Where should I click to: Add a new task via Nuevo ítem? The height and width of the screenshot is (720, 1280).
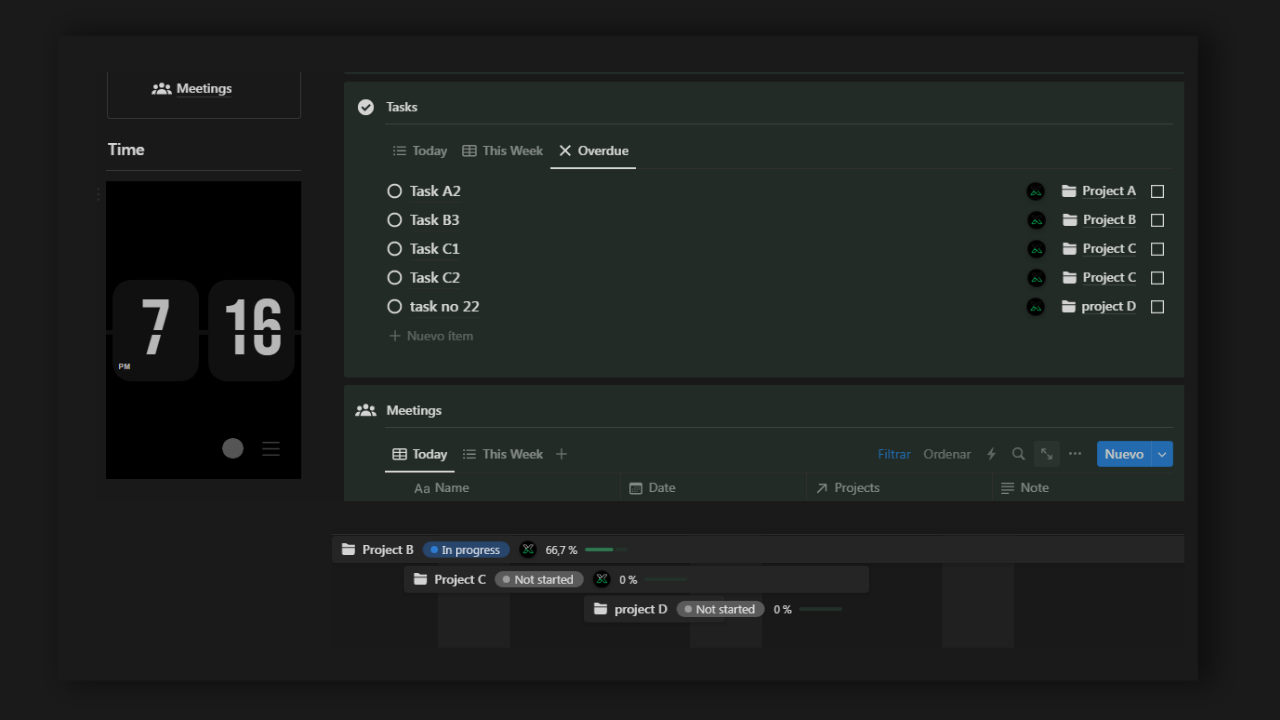coord(431,336)
